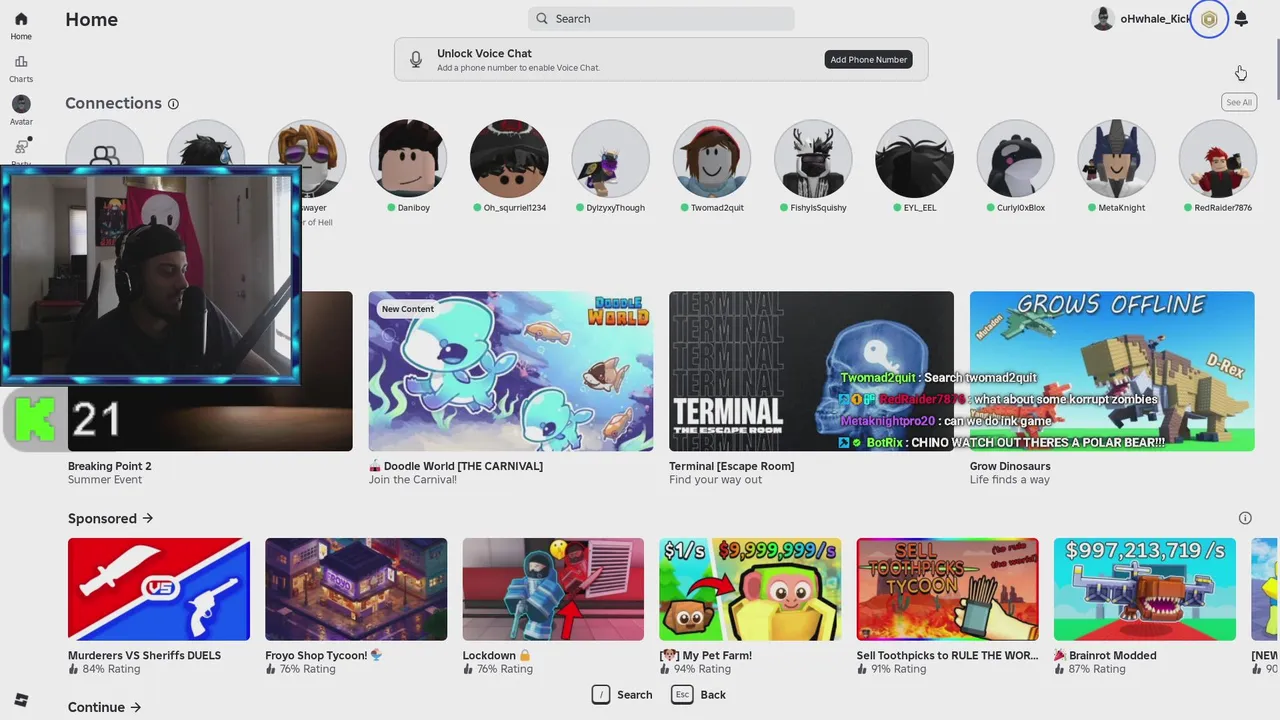Open Froyo Shop Tycoon thumbnail

pyautogui.click(x=356, y=589)
